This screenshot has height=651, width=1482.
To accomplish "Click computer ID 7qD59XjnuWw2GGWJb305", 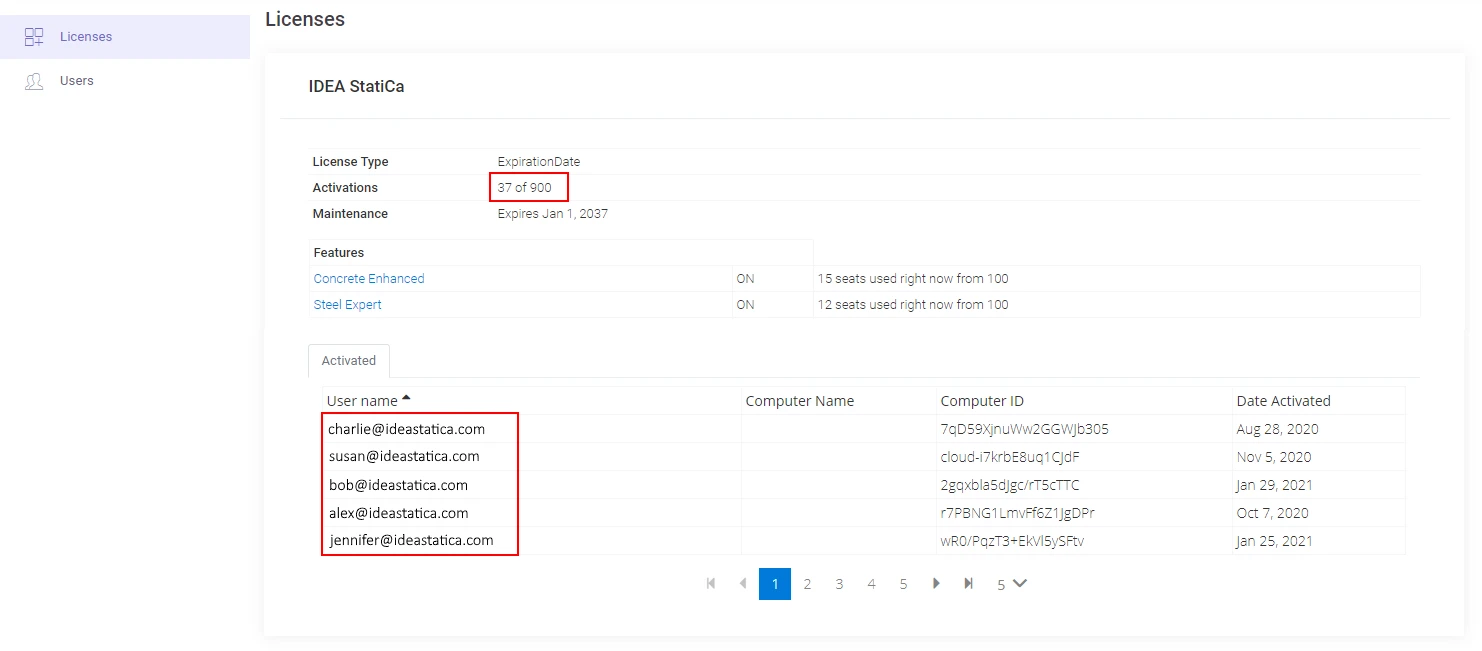I will click(1024, 429).
